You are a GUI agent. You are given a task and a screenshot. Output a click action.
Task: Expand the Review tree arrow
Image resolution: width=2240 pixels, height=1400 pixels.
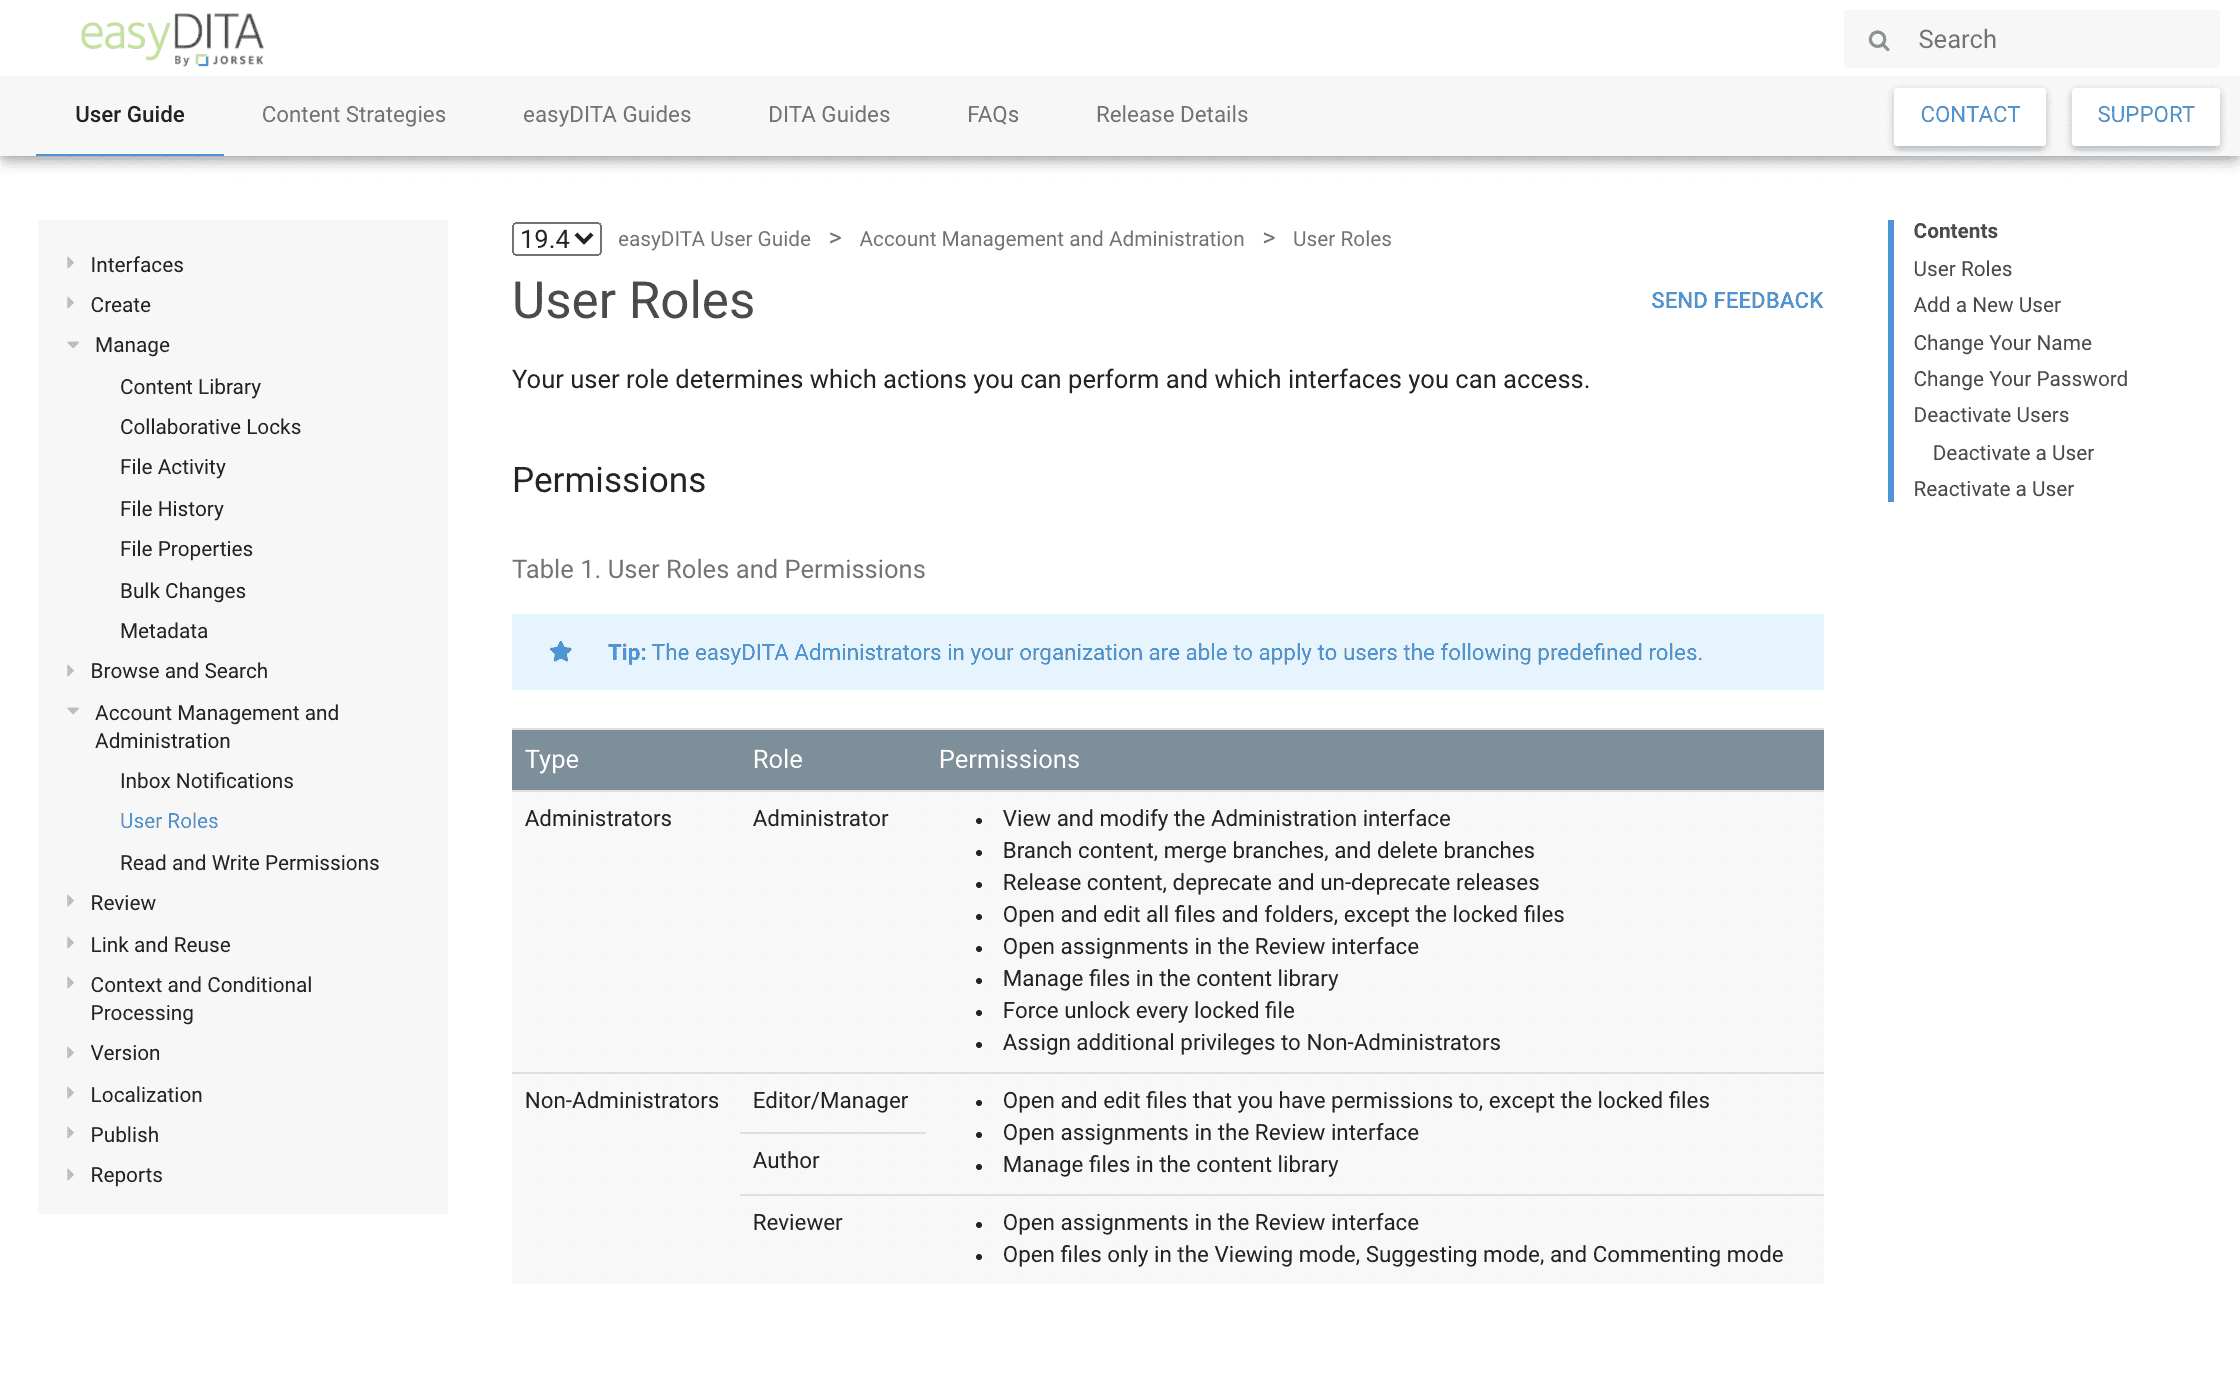pyautogui.click(x=70, y=901)
